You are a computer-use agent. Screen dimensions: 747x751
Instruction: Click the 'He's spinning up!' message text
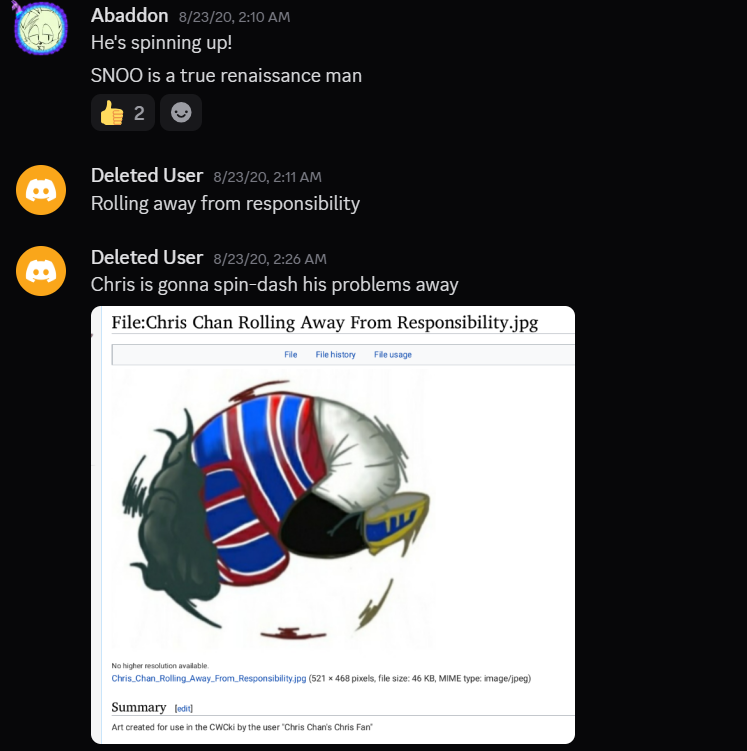tap(161, 43)
